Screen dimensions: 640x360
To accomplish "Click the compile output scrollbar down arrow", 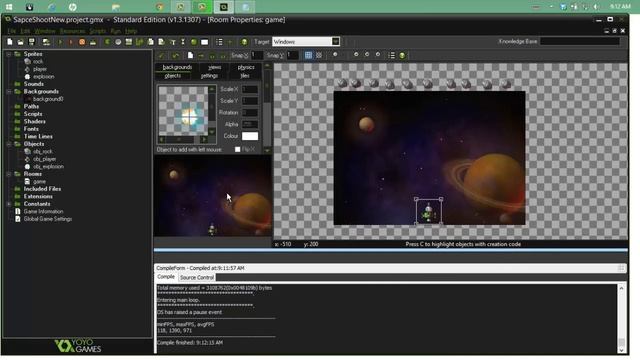I will click(x=621, y=350).
